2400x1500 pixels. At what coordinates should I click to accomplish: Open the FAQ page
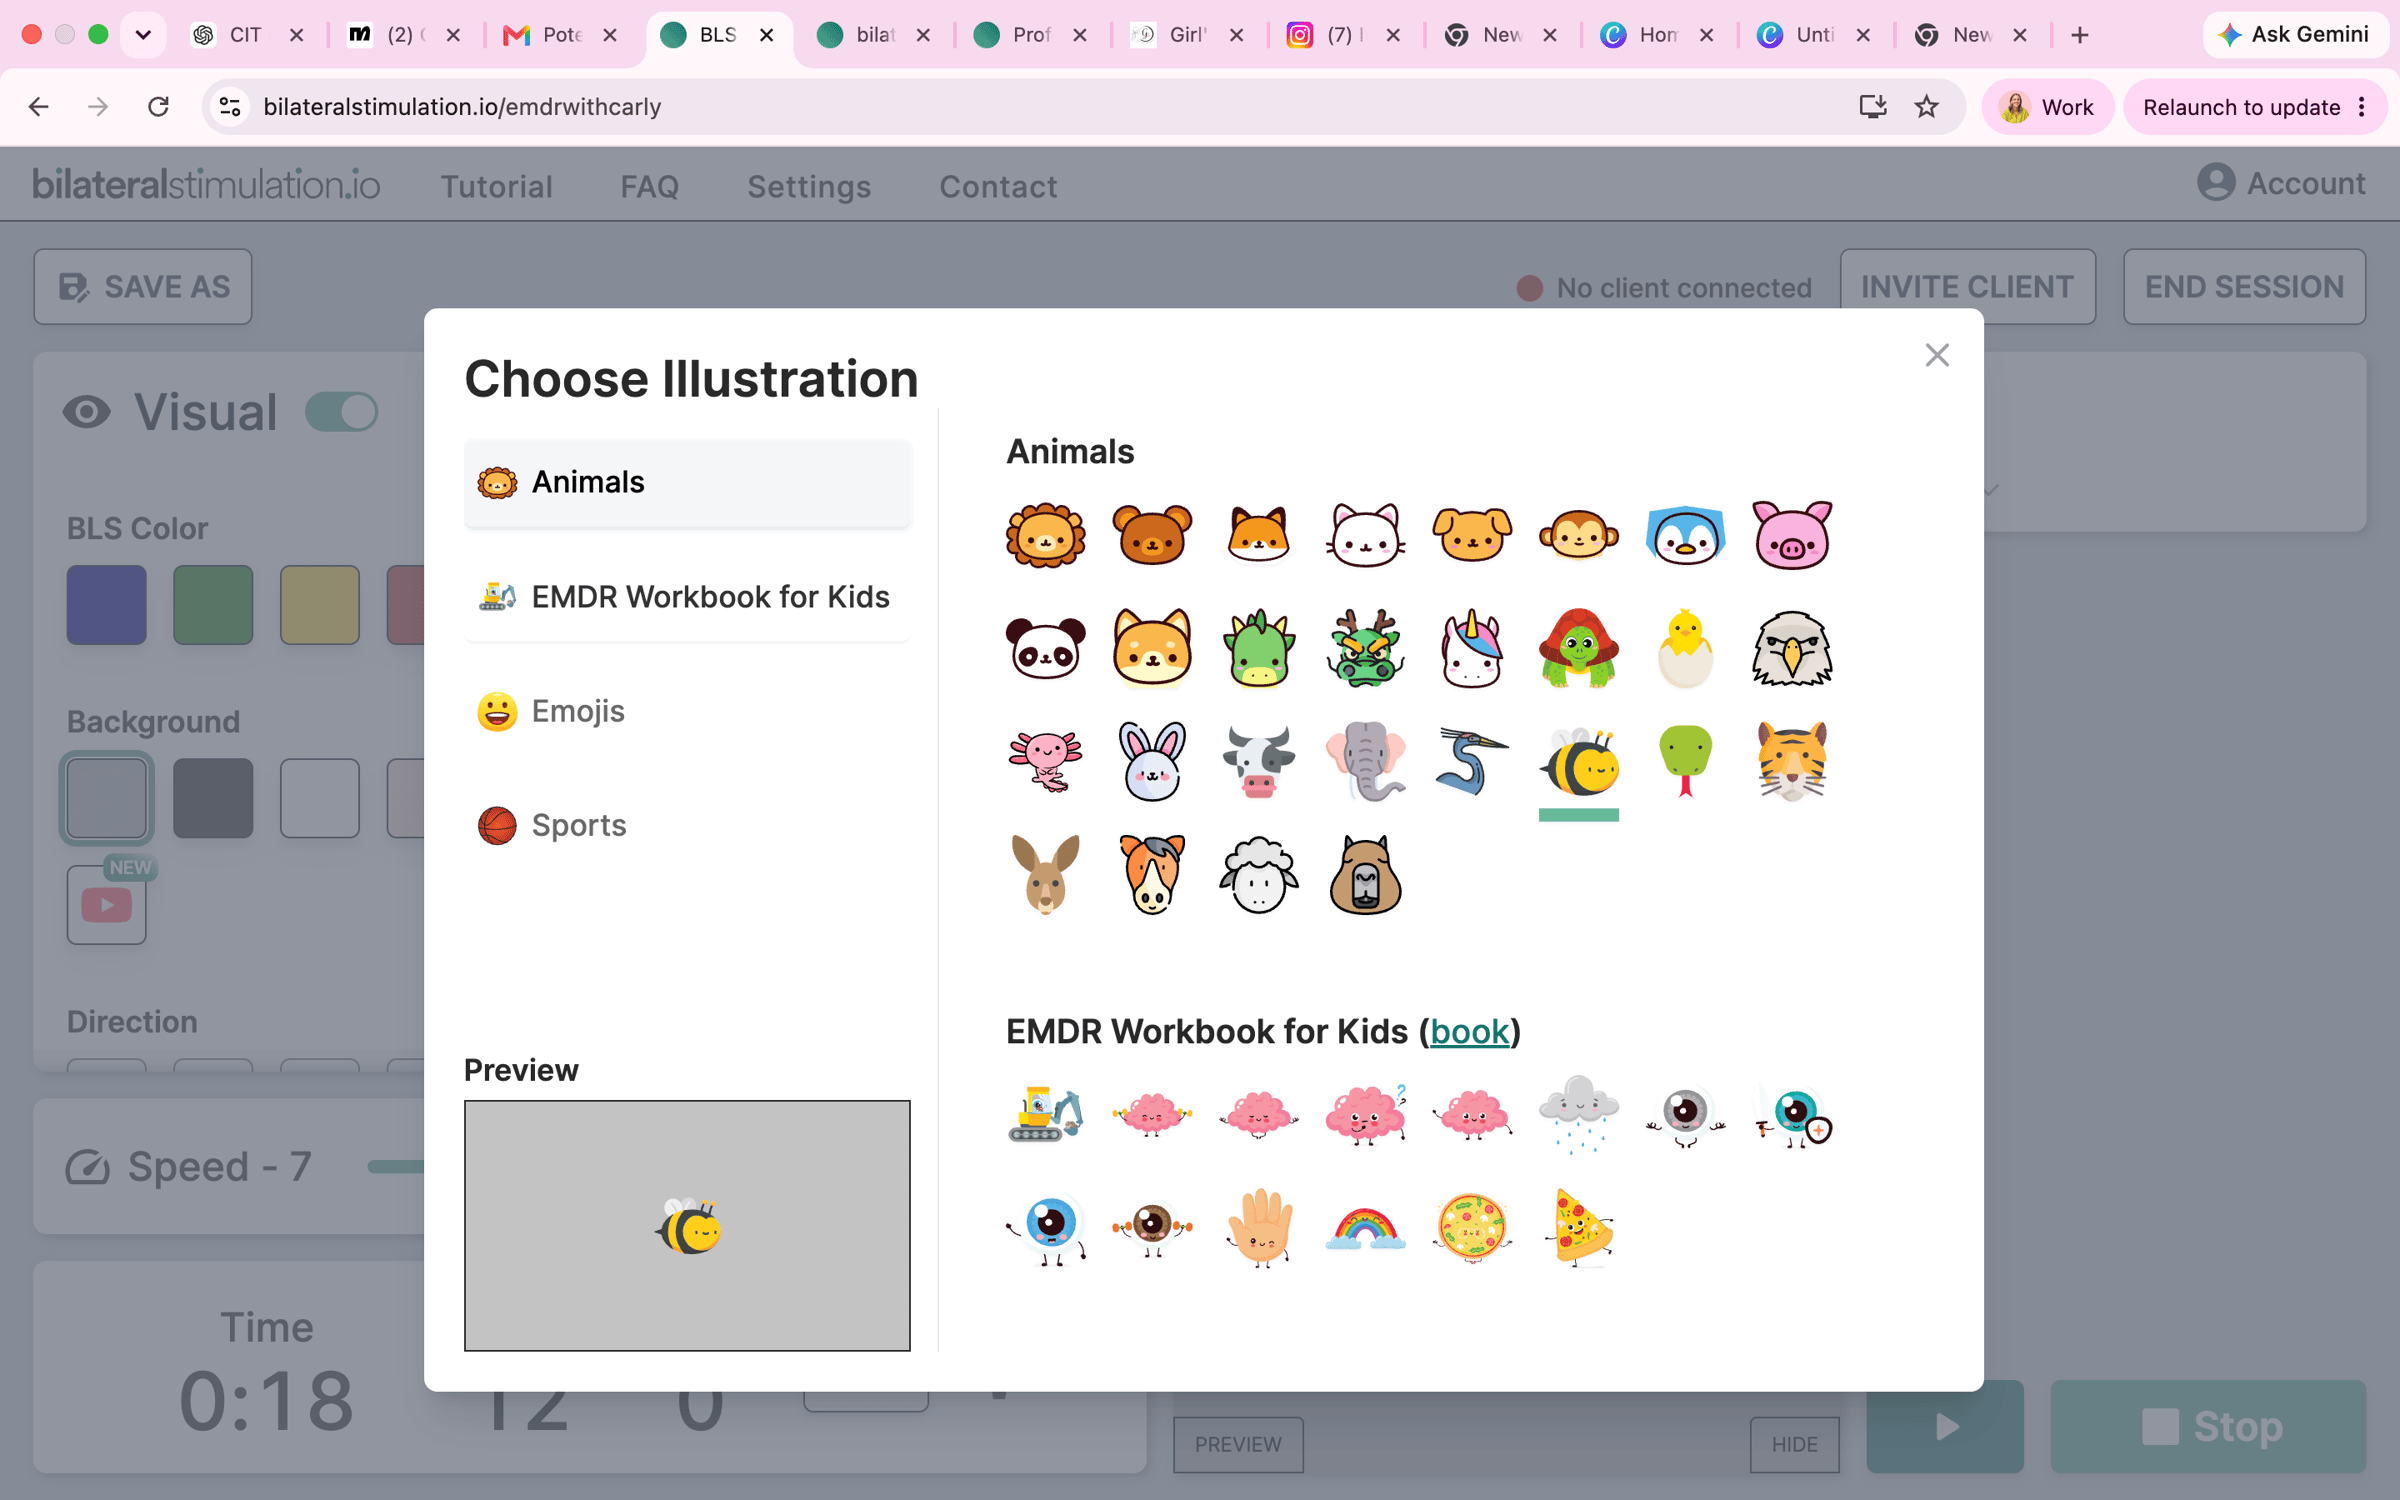click(650, 186)
